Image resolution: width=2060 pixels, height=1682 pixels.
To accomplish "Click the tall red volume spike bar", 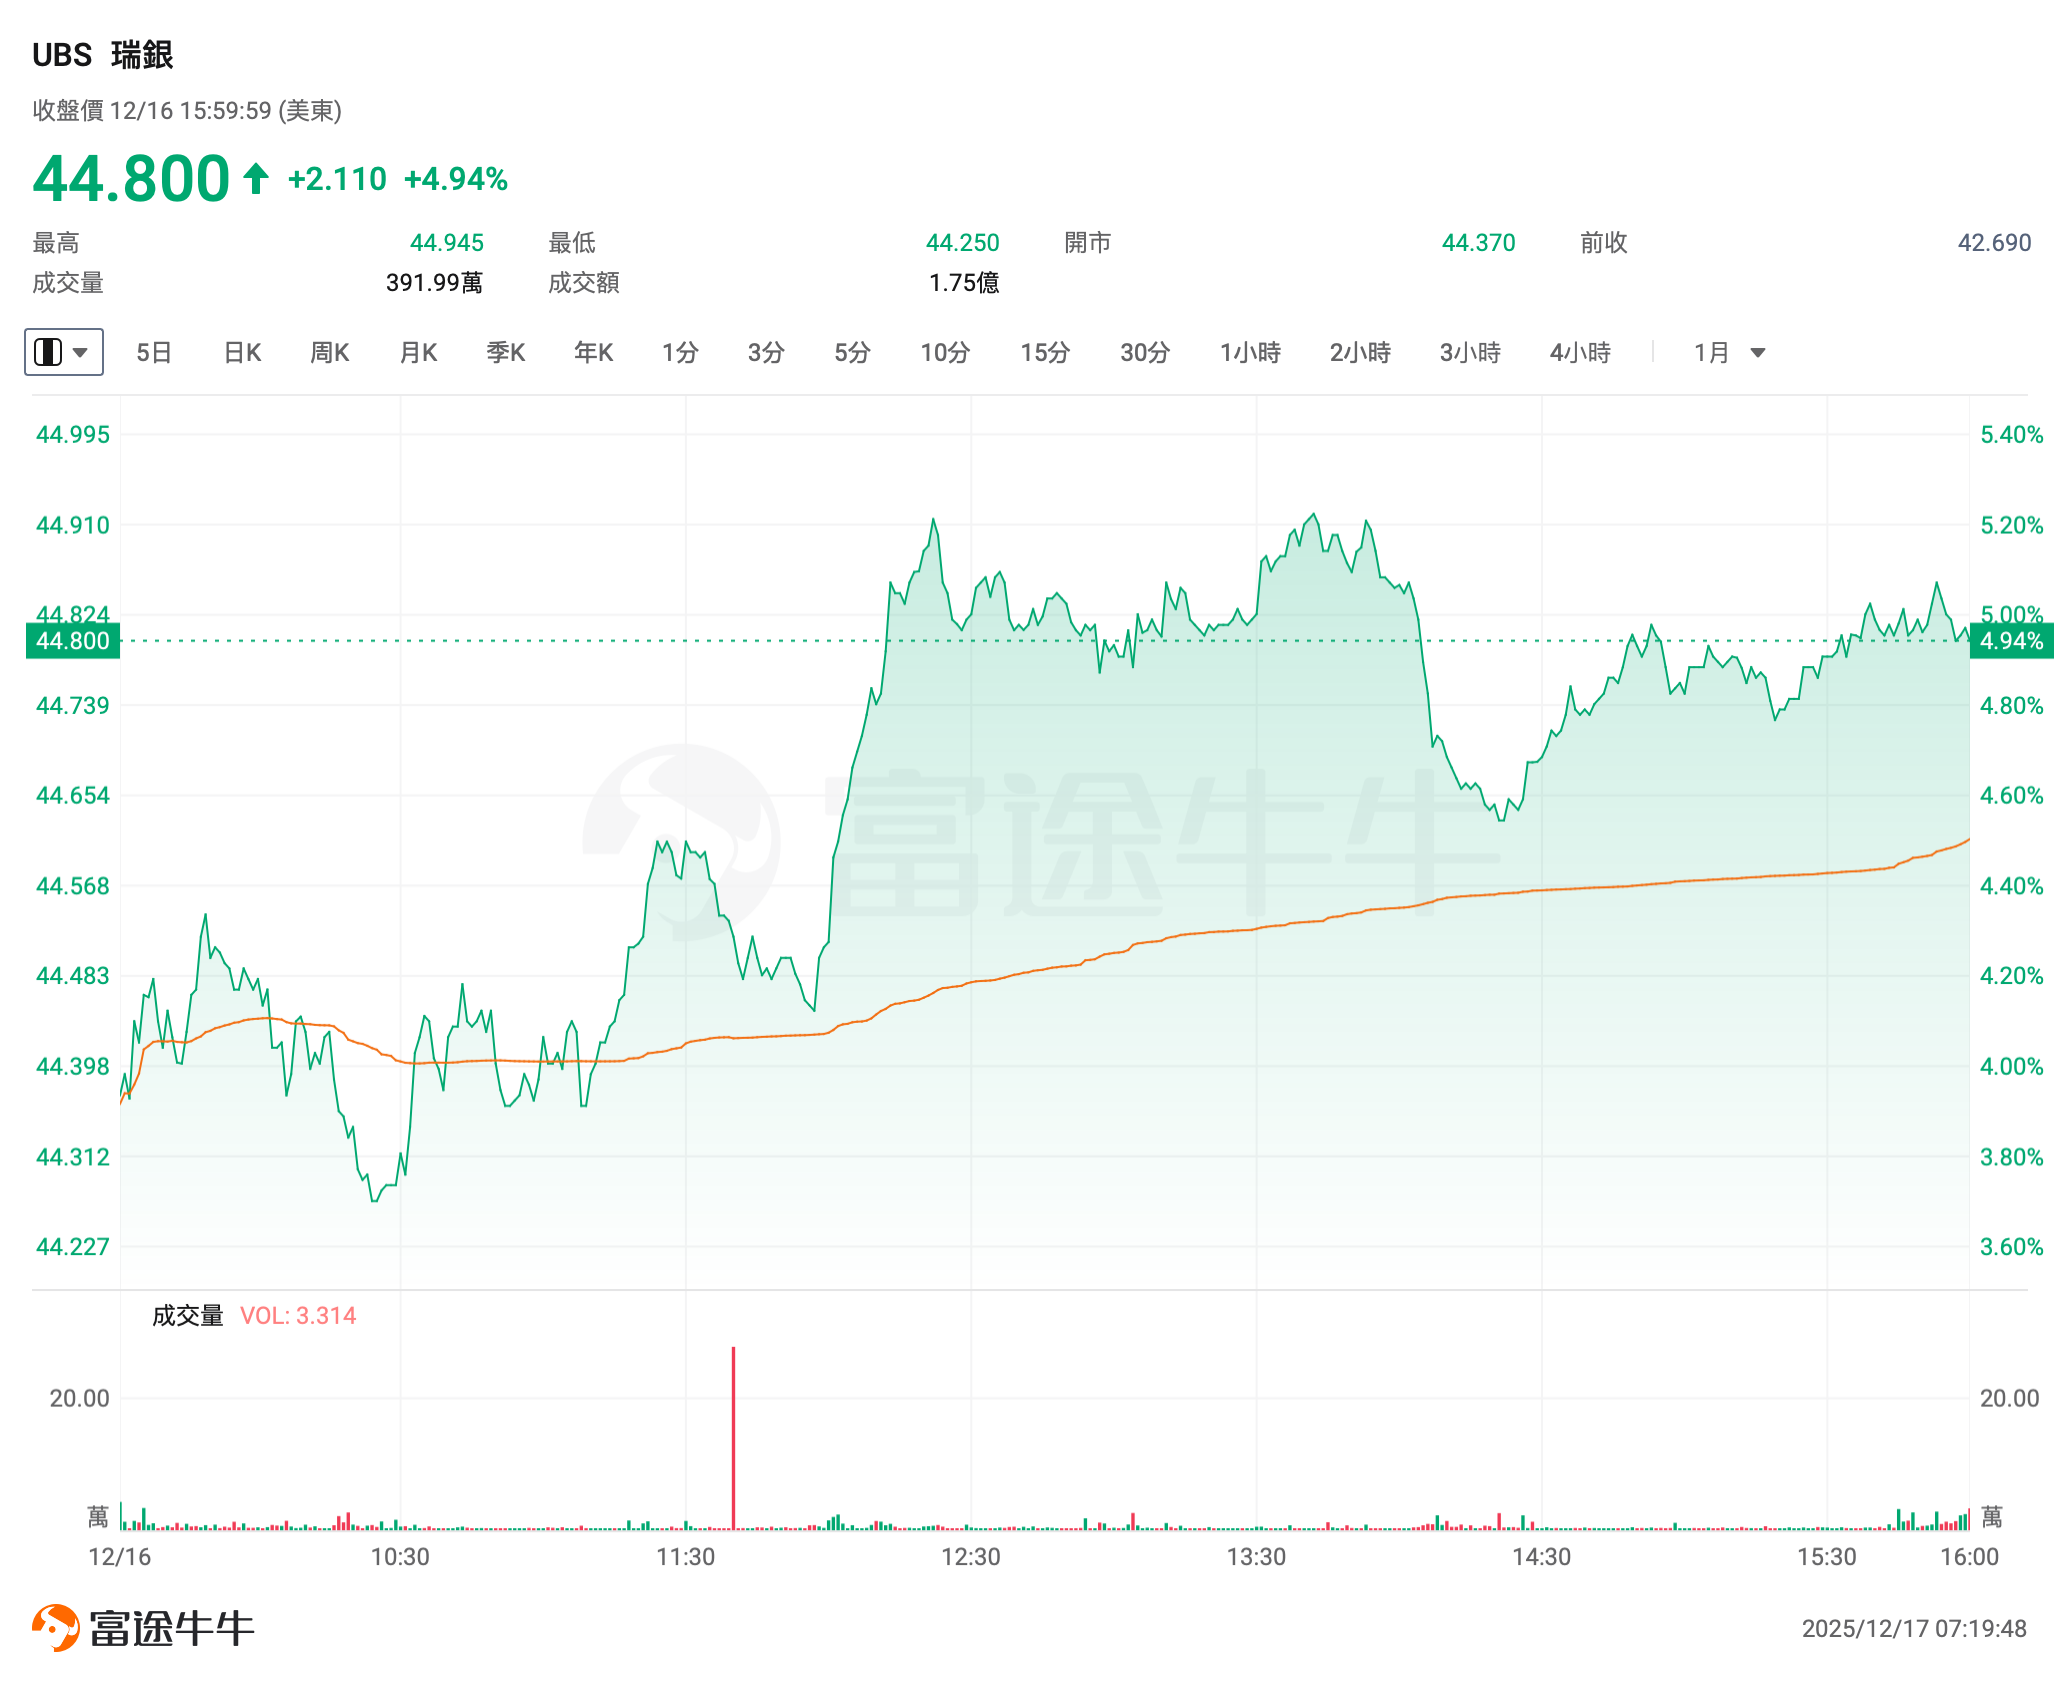I will tap(733, 1437).
